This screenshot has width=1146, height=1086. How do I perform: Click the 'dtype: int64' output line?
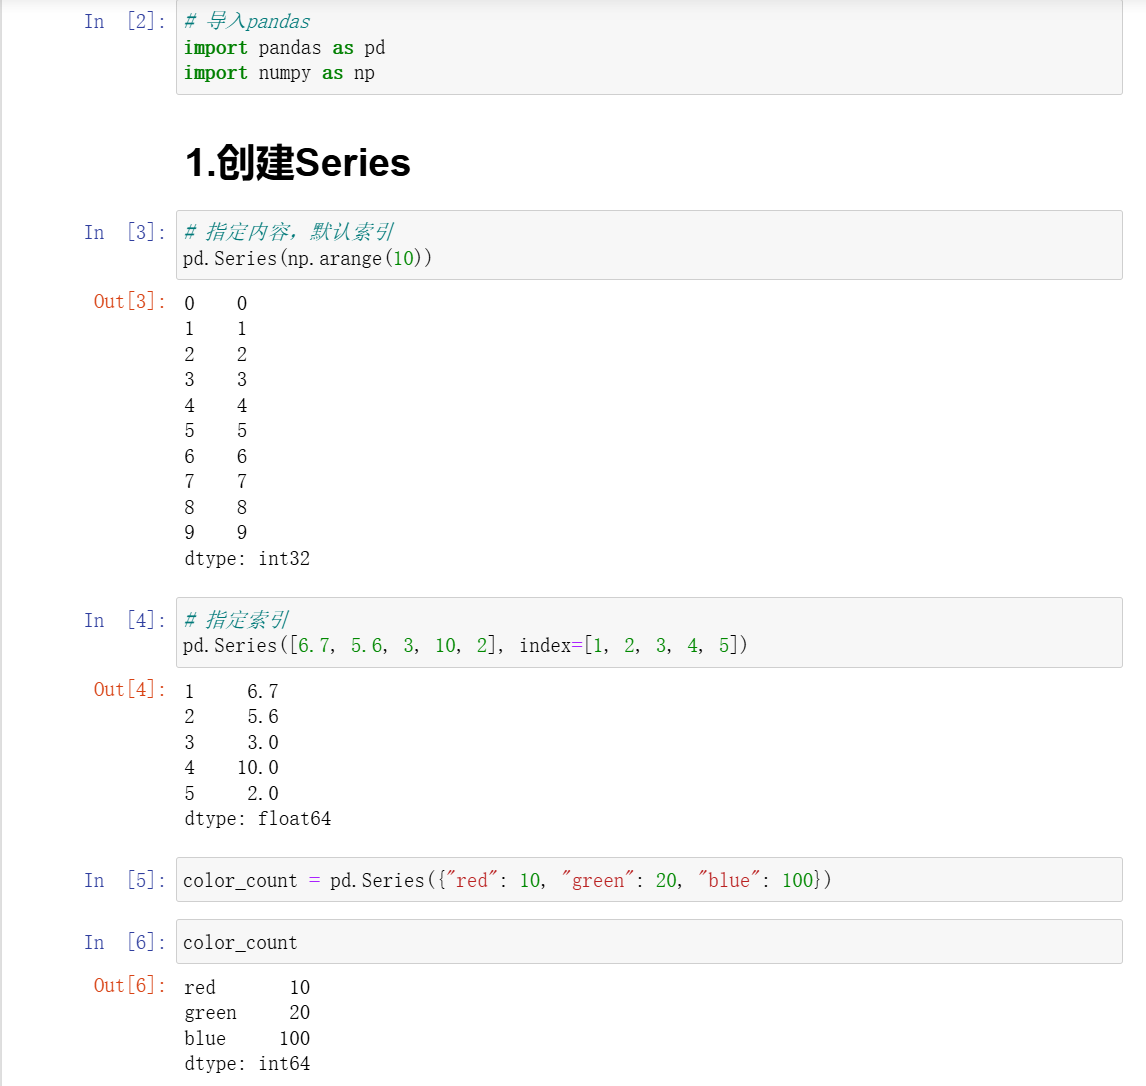click(247, 1063)
